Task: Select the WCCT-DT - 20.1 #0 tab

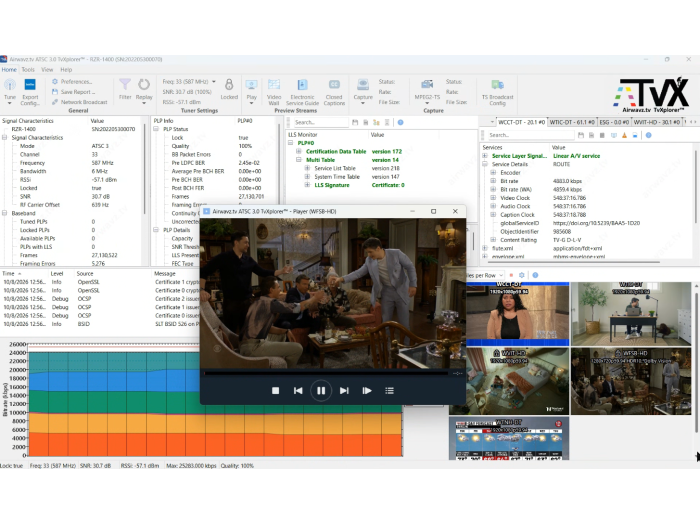Action: 521,122
